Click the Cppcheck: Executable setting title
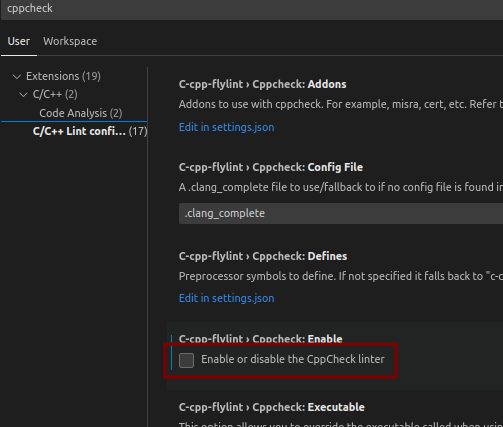Screen dimensions: 503x427 pos(272,407)
